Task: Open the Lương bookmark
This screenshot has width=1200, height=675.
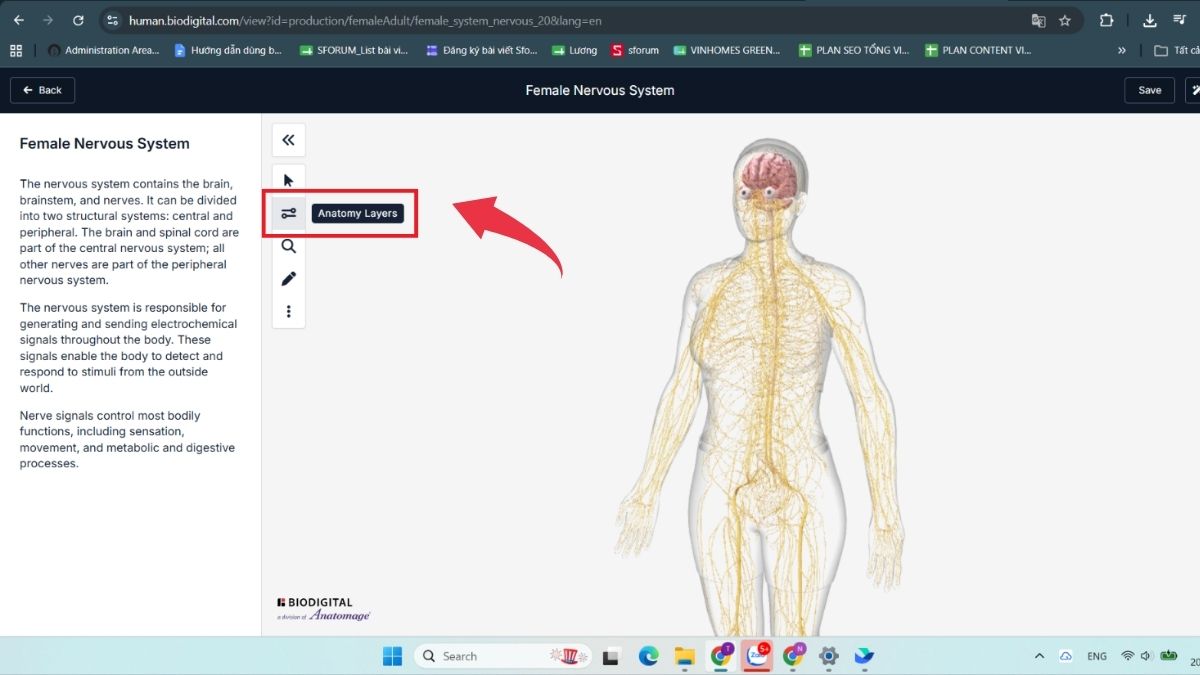Action: pyautogui.click(x=574, y=50)
